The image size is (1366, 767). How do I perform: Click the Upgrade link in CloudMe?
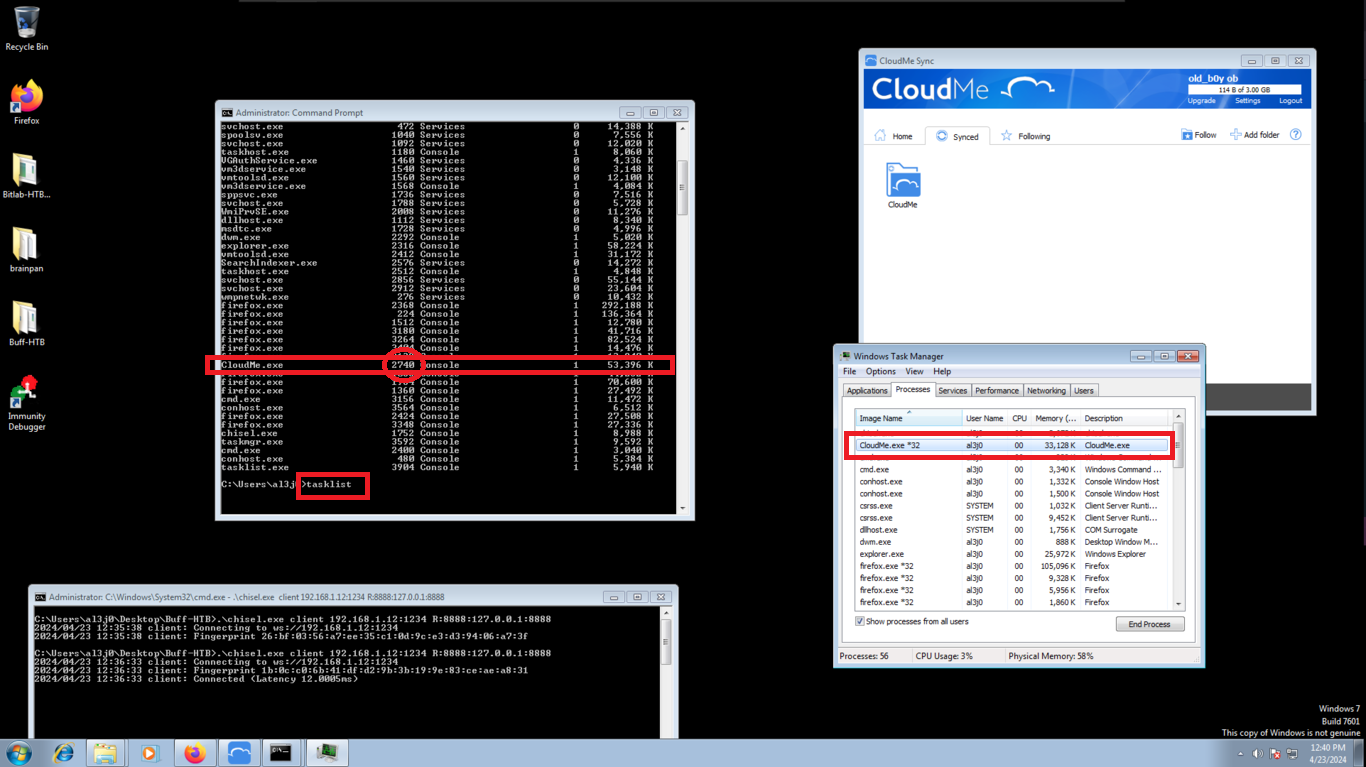(x=1201, y=101)
